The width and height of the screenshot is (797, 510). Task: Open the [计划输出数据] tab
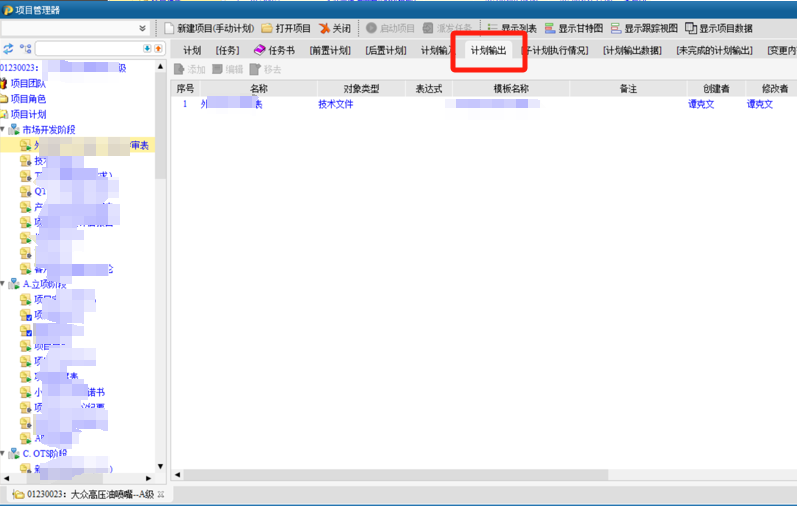point(632,50)
